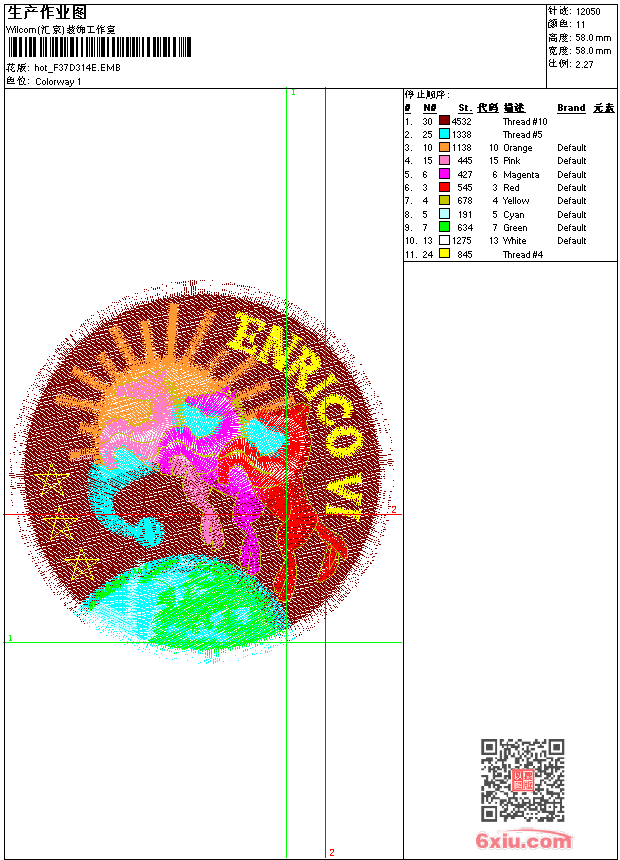Click the studio name 'Wilcom(汇京)装饰工作室'
Viewport: 620px width, 860px height.
point(60,30)
